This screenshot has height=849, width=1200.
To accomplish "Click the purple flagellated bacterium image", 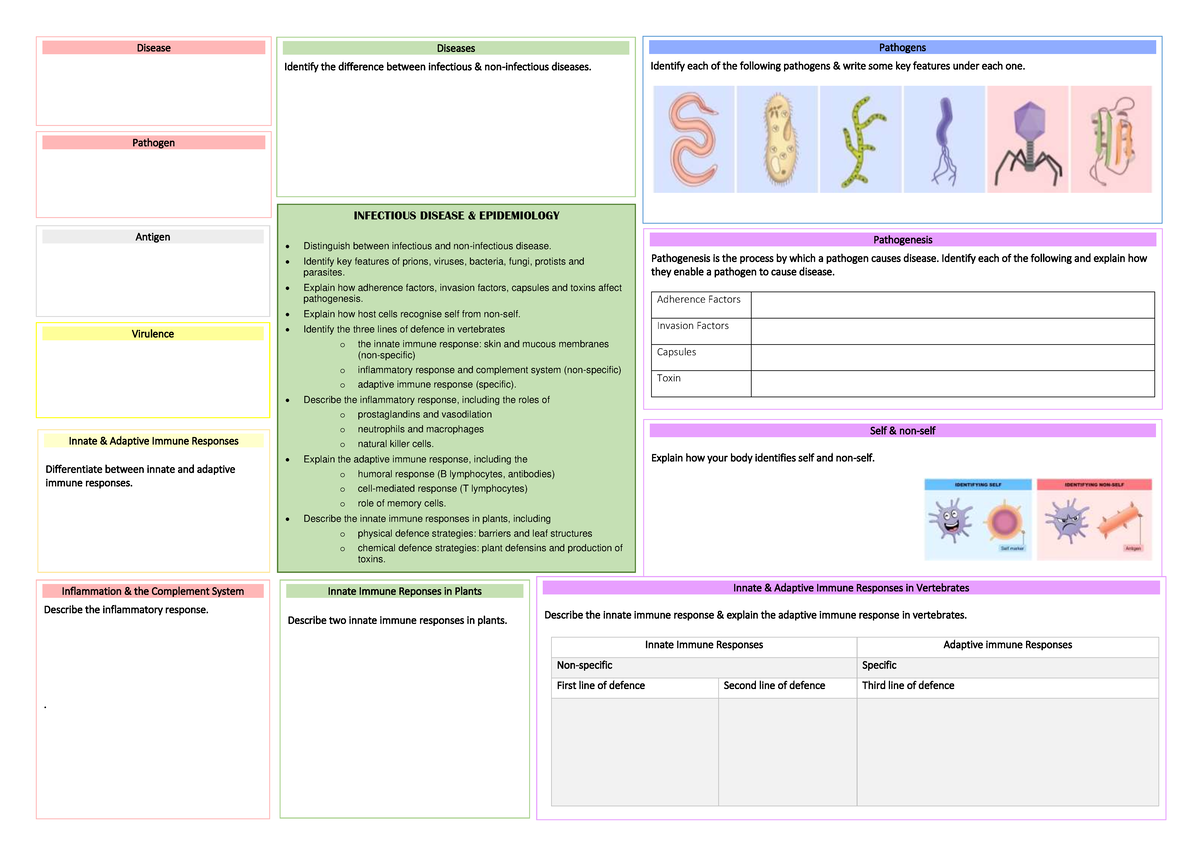I will point(944,139).
